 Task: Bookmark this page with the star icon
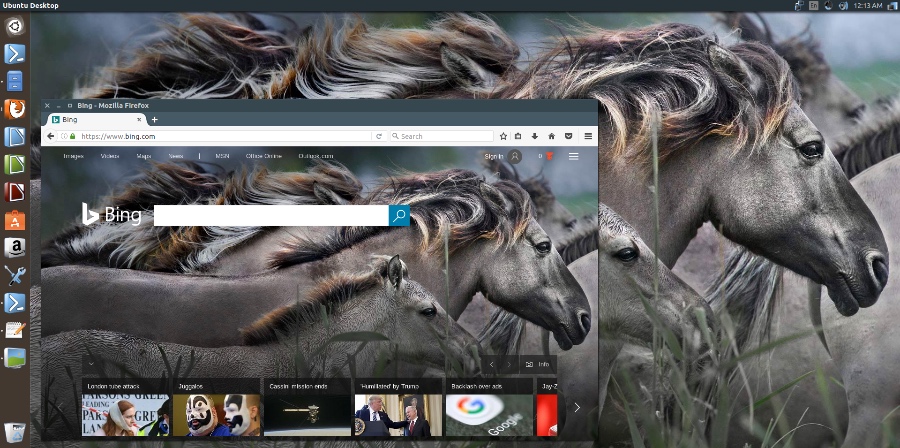(503, 136)
